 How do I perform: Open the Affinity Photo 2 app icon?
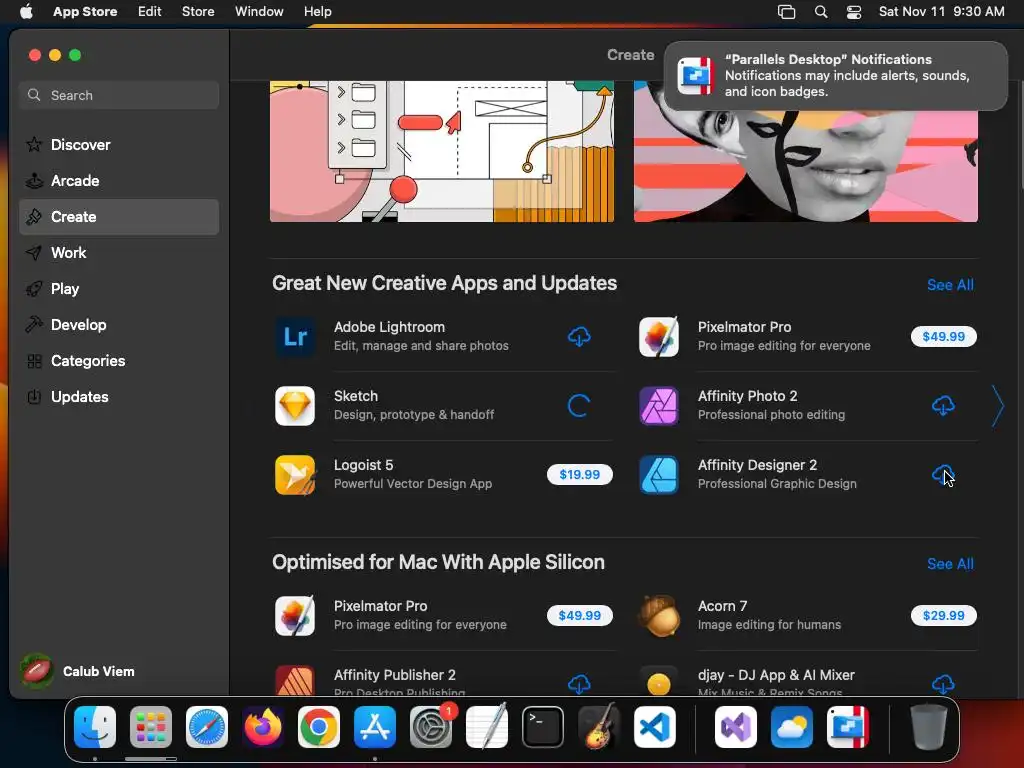tap(658, 406)
